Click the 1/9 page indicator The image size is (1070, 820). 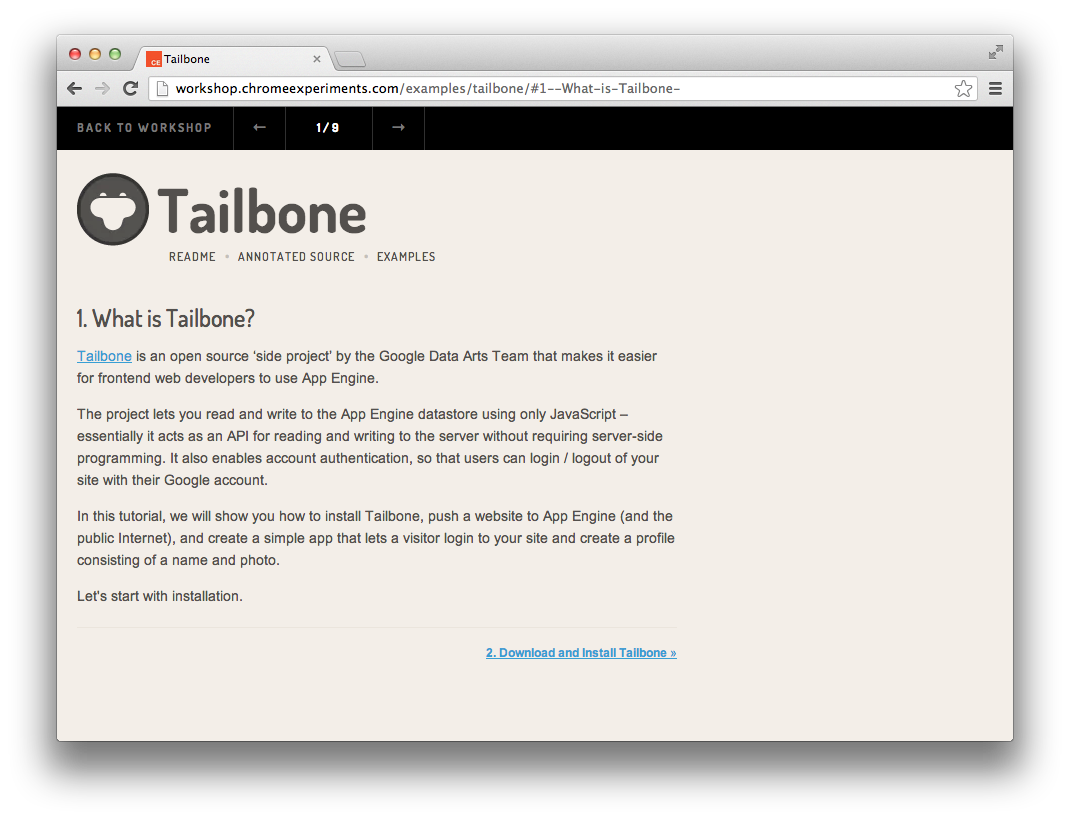(x=328, y=128)
